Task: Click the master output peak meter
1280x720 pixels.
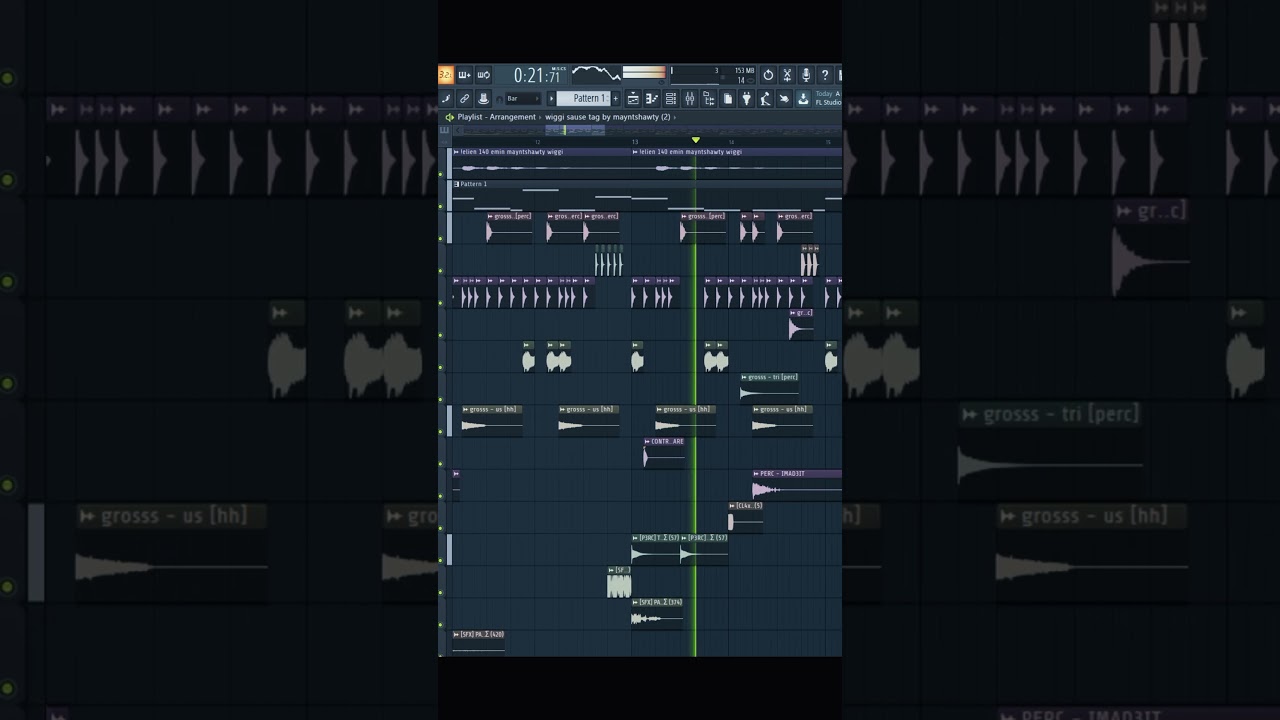Action: point(644,73)
